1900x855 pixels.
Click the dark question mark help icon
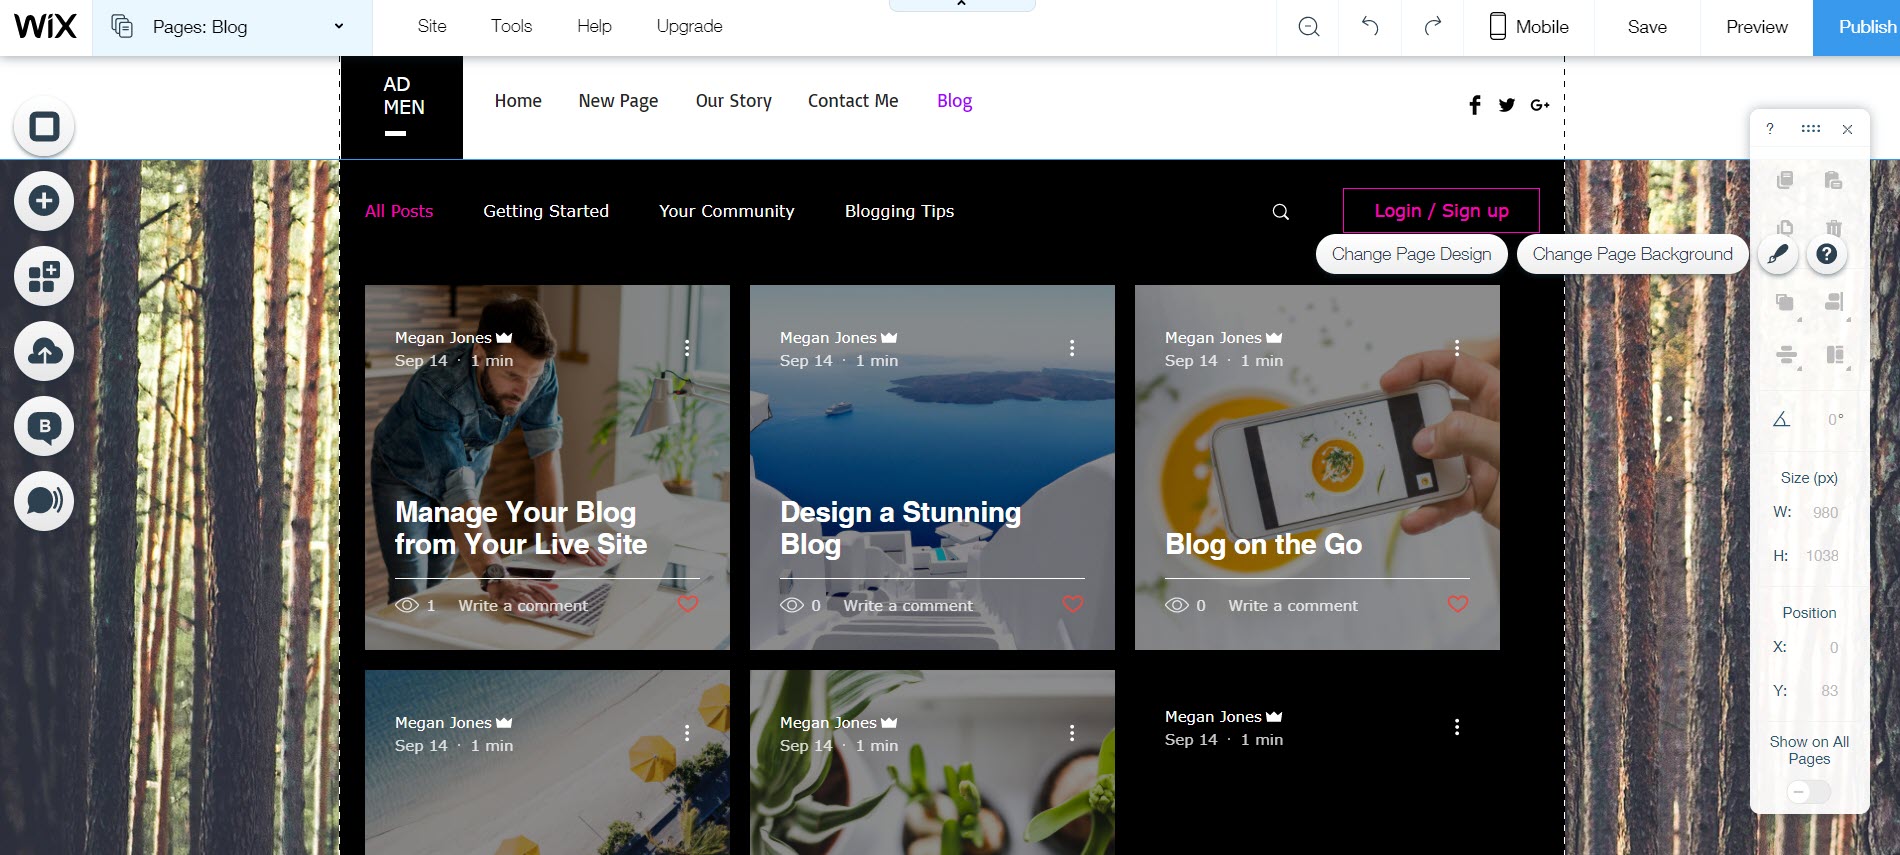click(x=1826, y=254)
